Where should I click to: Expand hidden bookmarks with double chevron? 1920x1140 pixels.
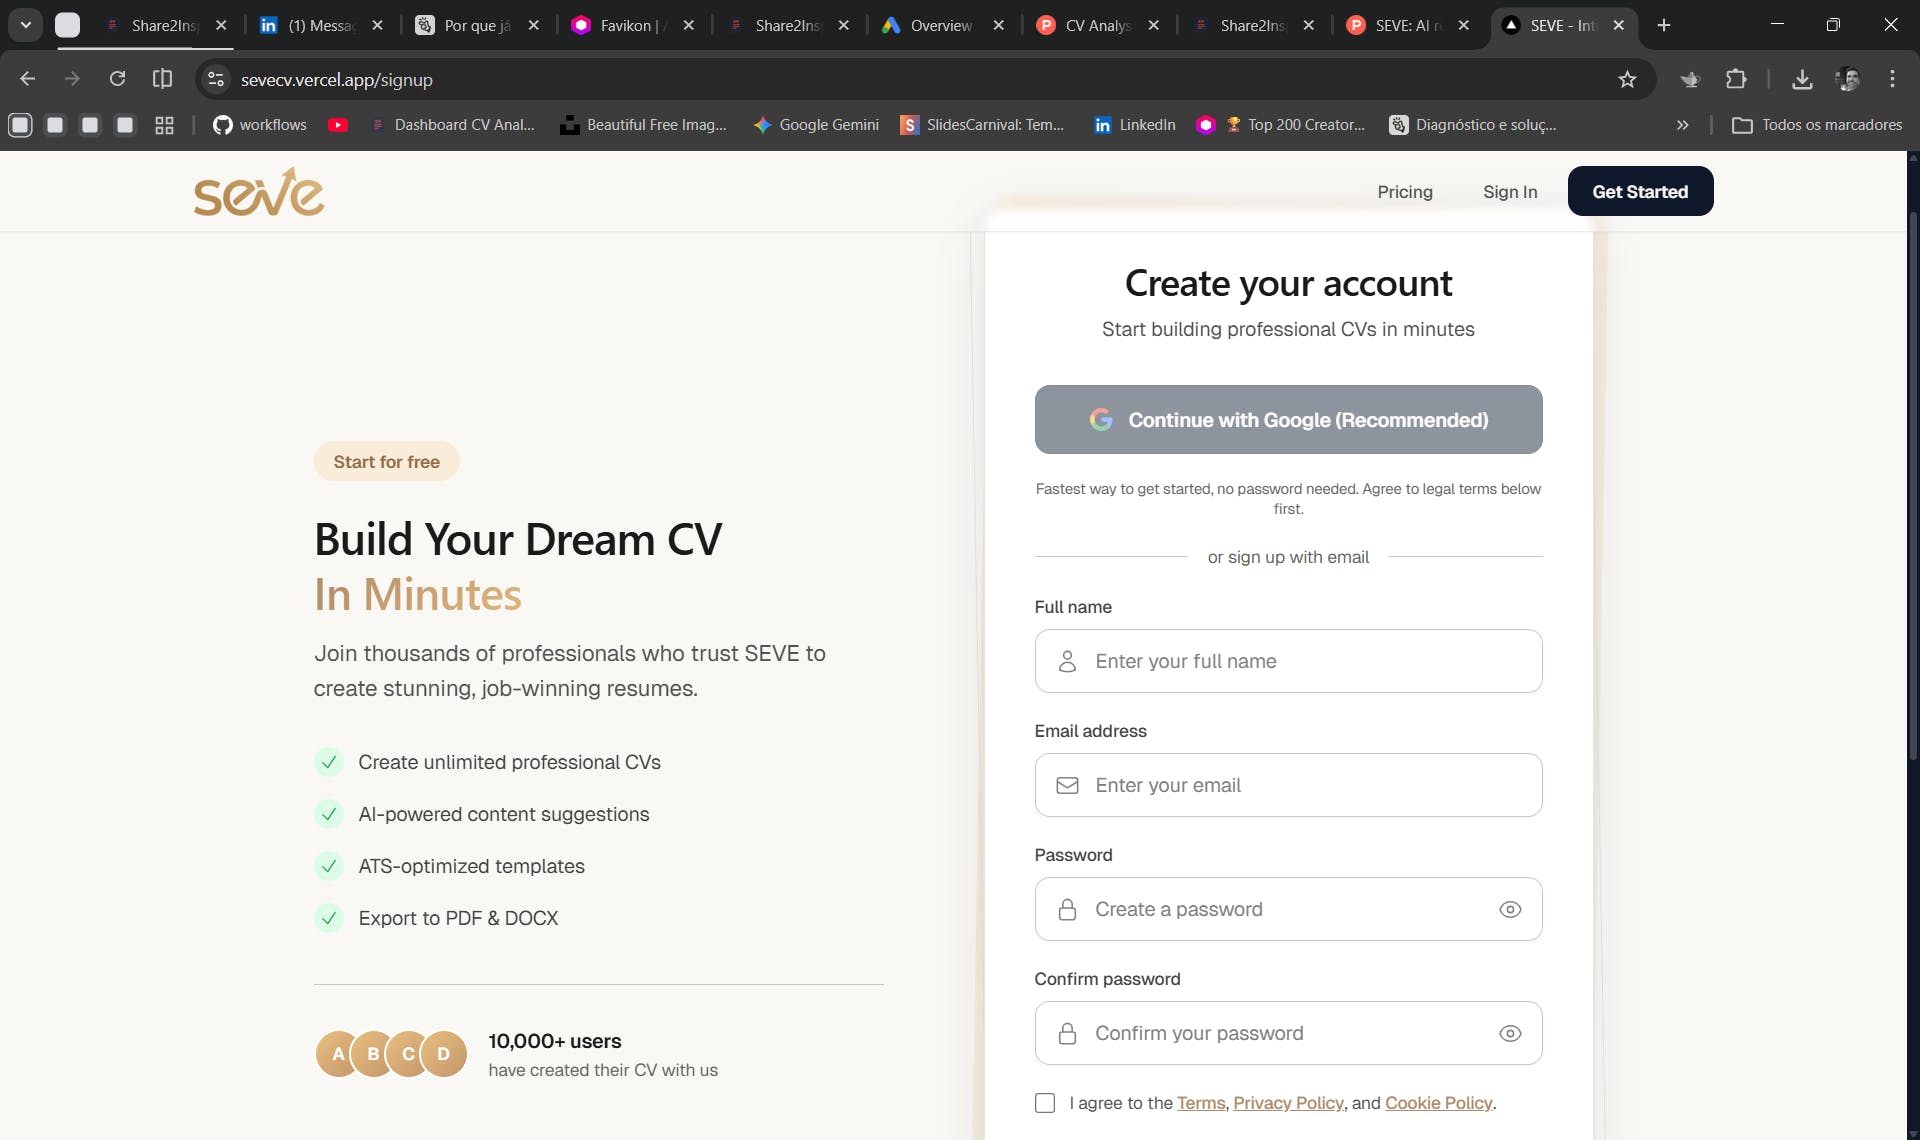pos(1682,125)
